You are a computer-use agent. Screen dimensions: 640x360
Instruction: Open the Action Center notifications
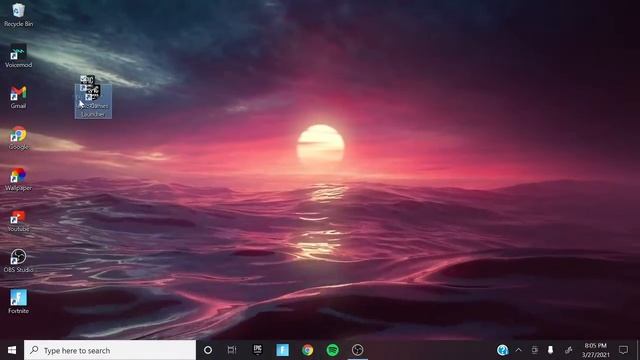pyautogui.click(x=623, y=350)
